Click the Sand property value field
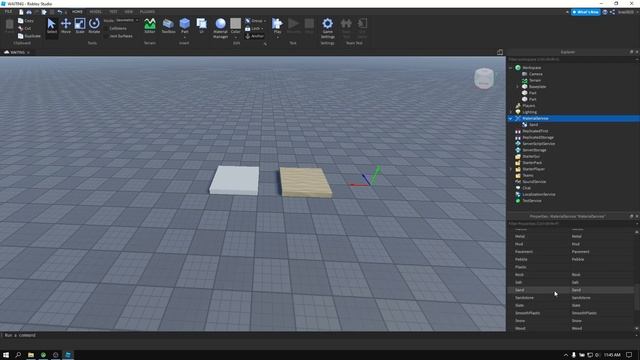Viewport: 640px width, 360px height. point(602,290)
